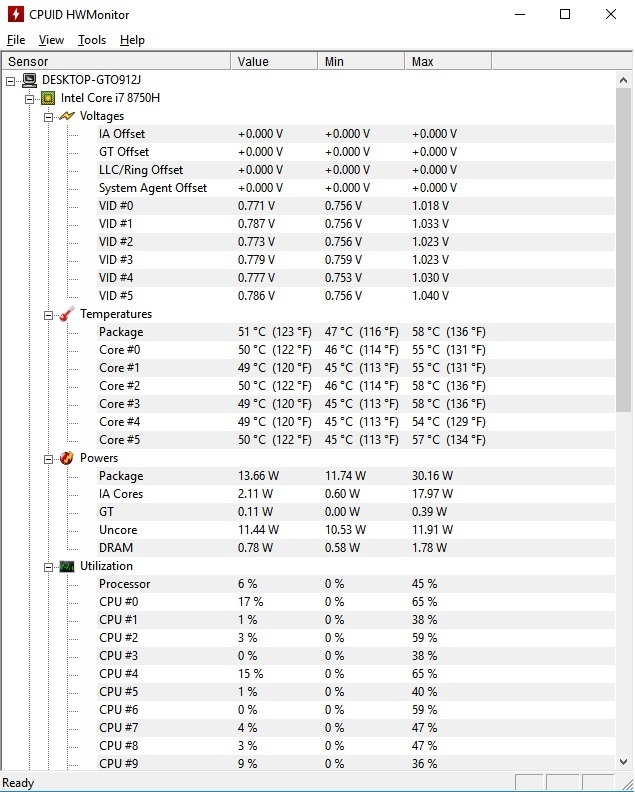Open the Help menu
Viewport: 635px width, 792px height.
[132, 40]
